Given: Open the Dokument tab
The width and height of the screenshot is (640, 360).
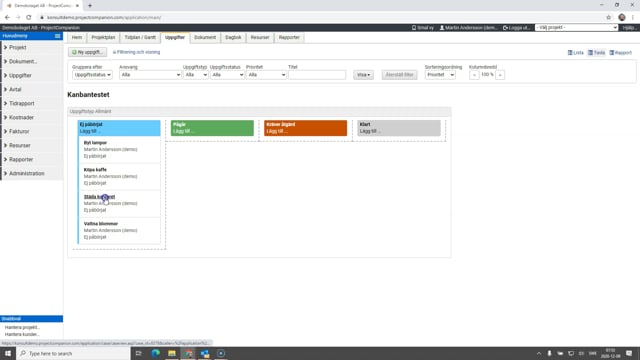Looking at the screenshot, I should [205, 38].
